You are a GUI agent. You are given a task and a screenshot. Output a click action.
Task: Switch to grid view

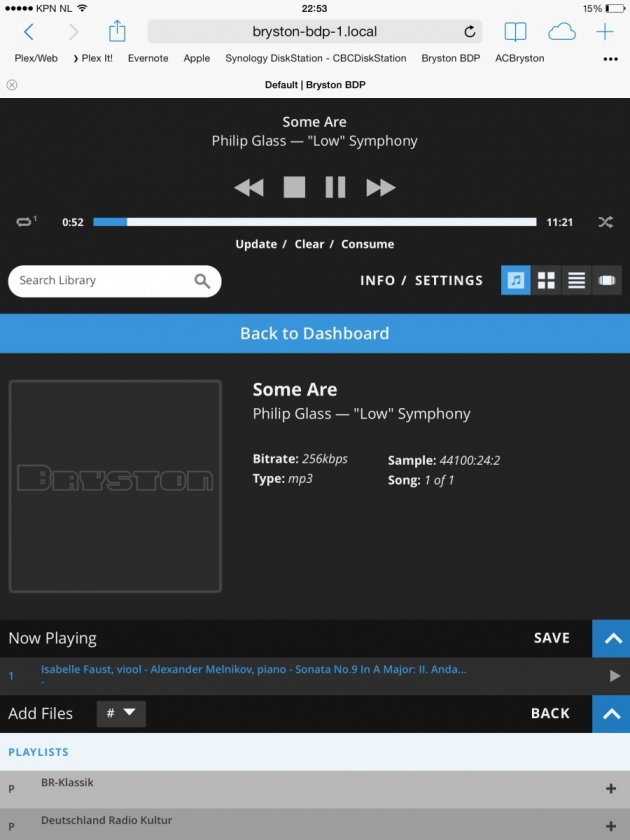coord(546,280)
